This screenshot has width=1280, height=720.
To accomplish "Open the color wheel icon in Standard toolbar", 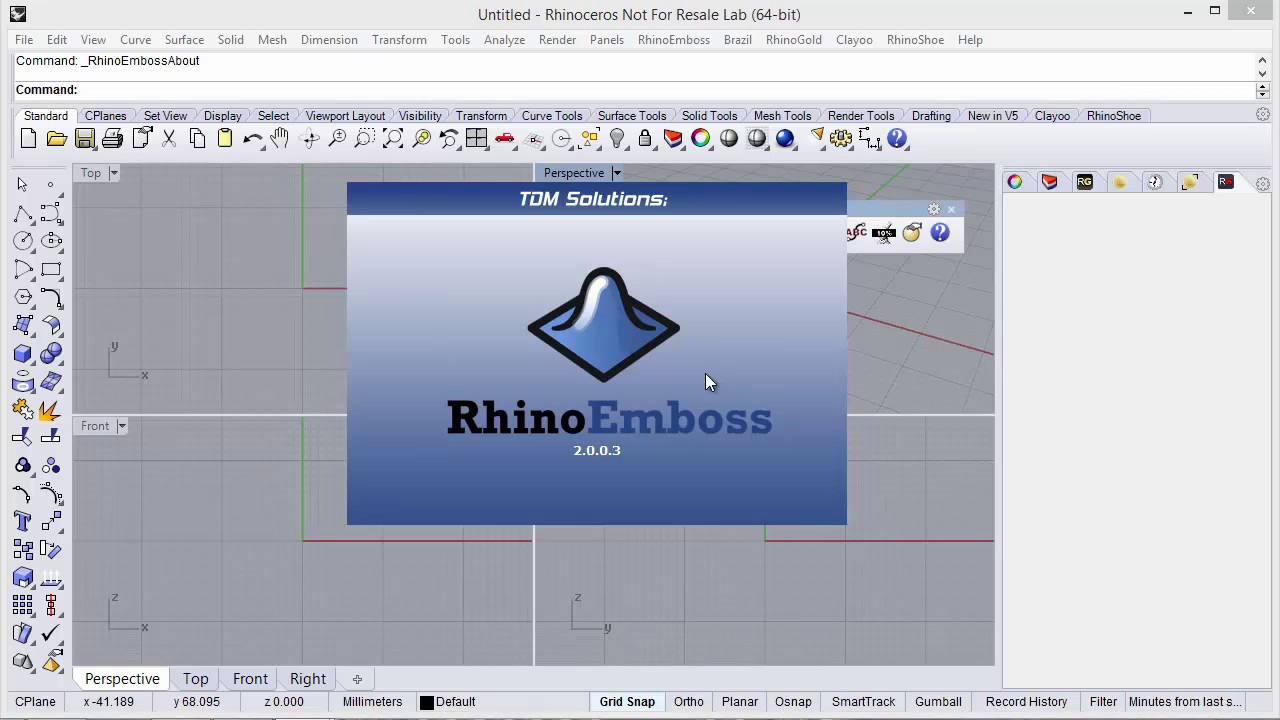I will click(x=701, y=139).
